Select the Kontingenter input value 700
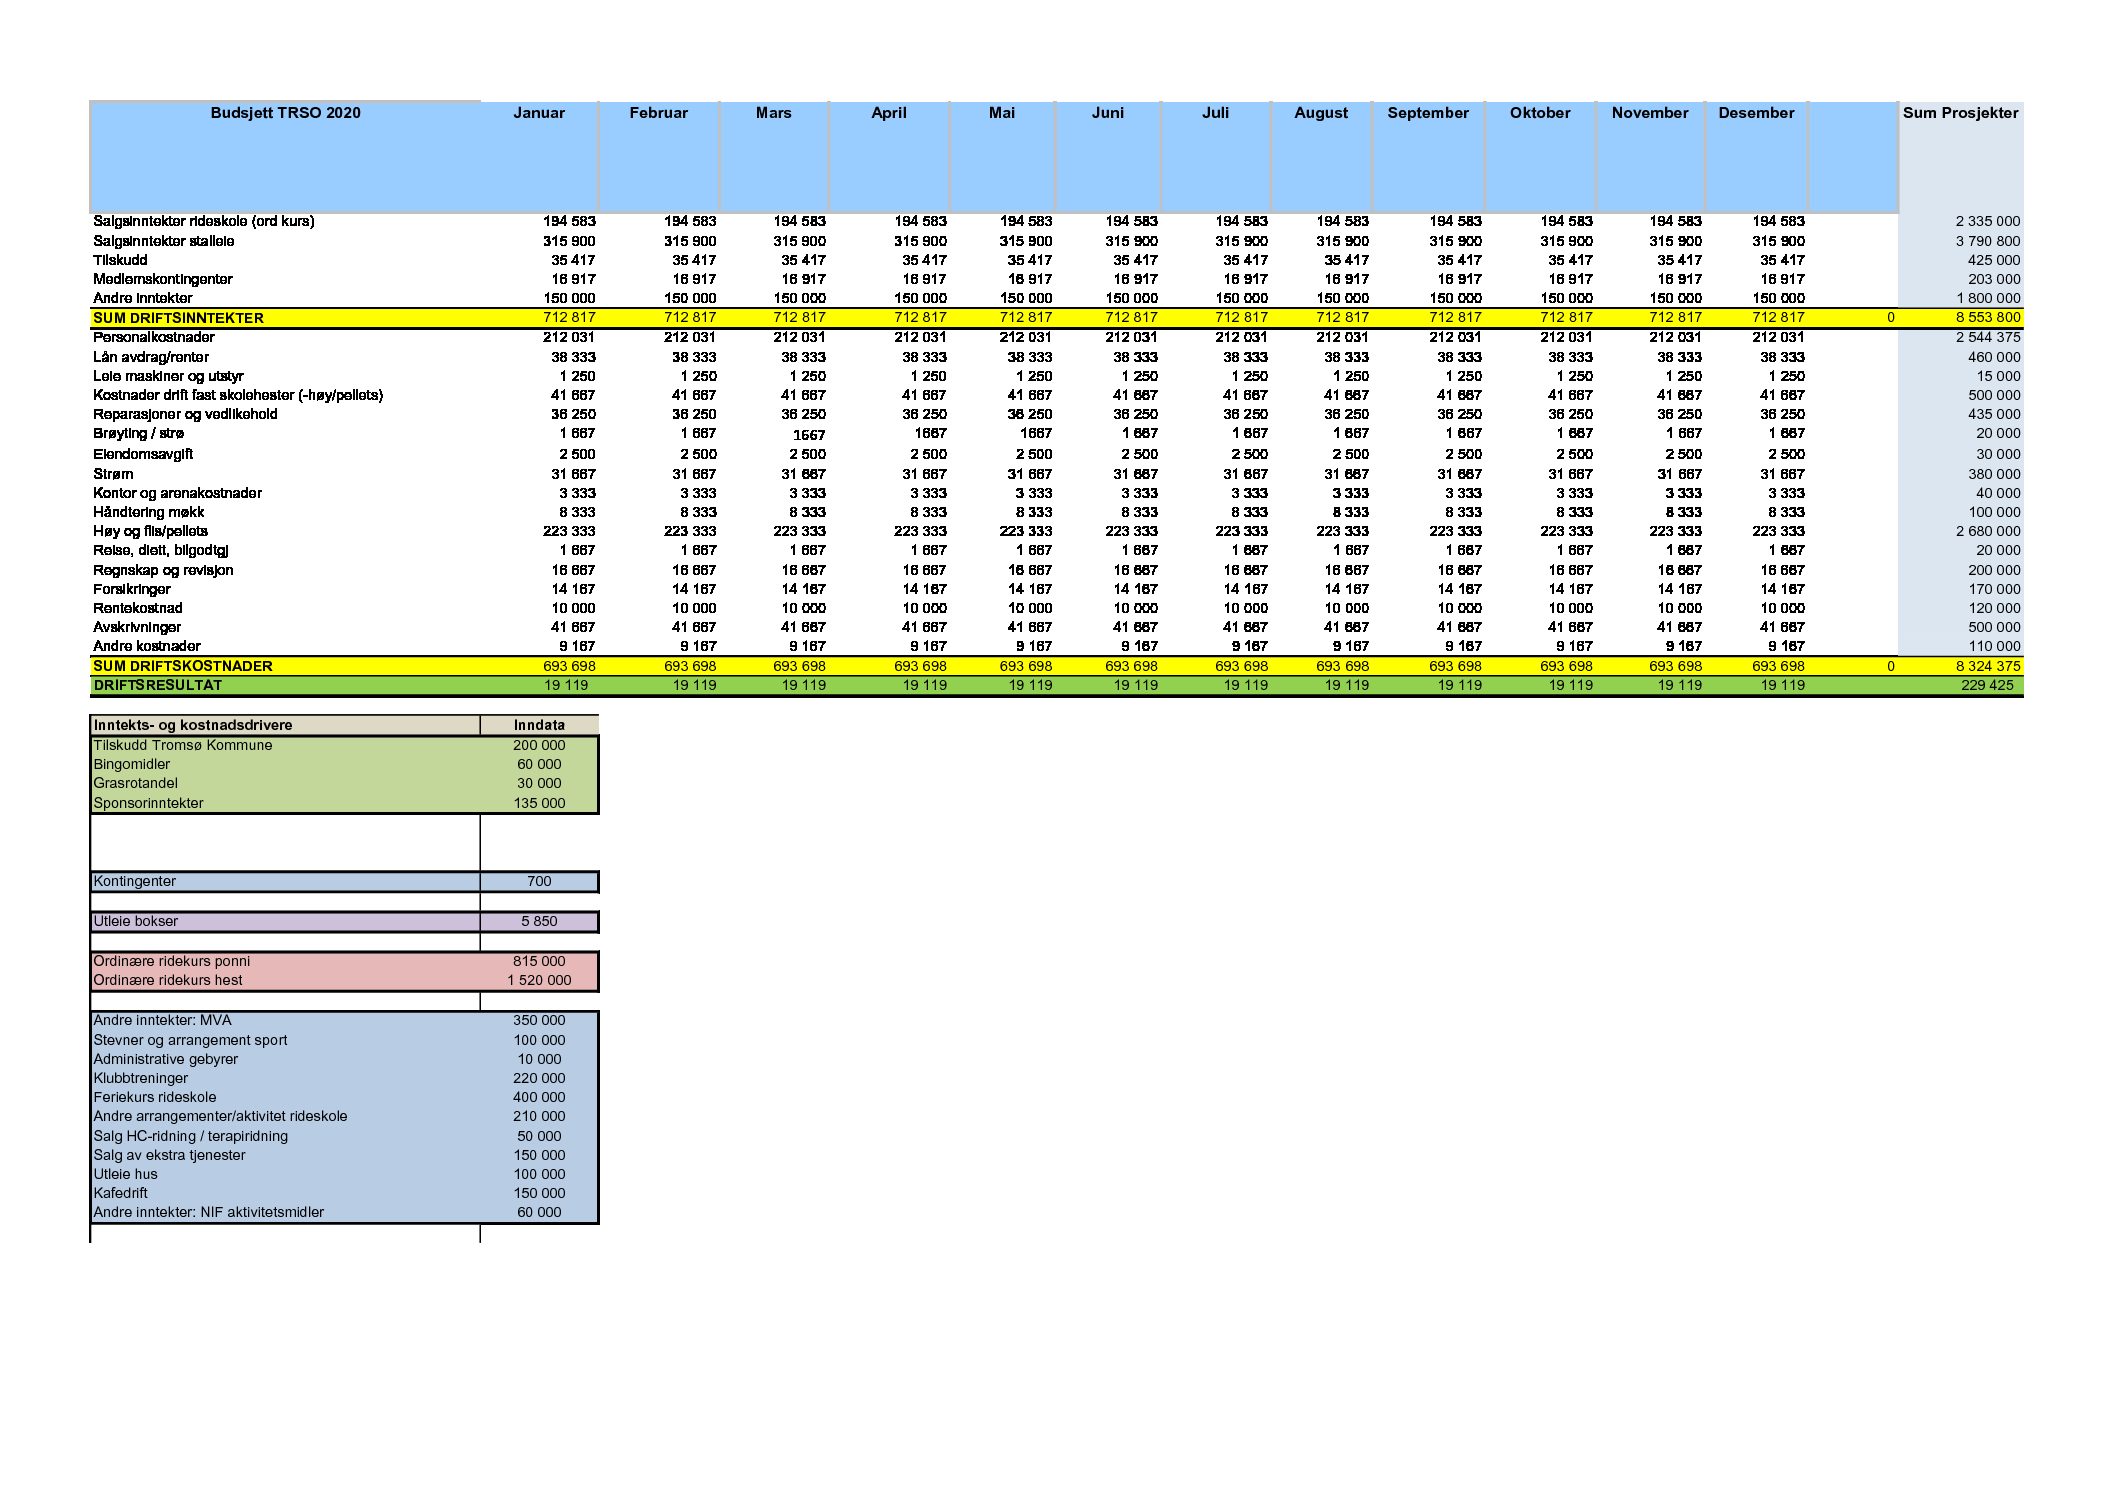 click(x=539, y=881)
